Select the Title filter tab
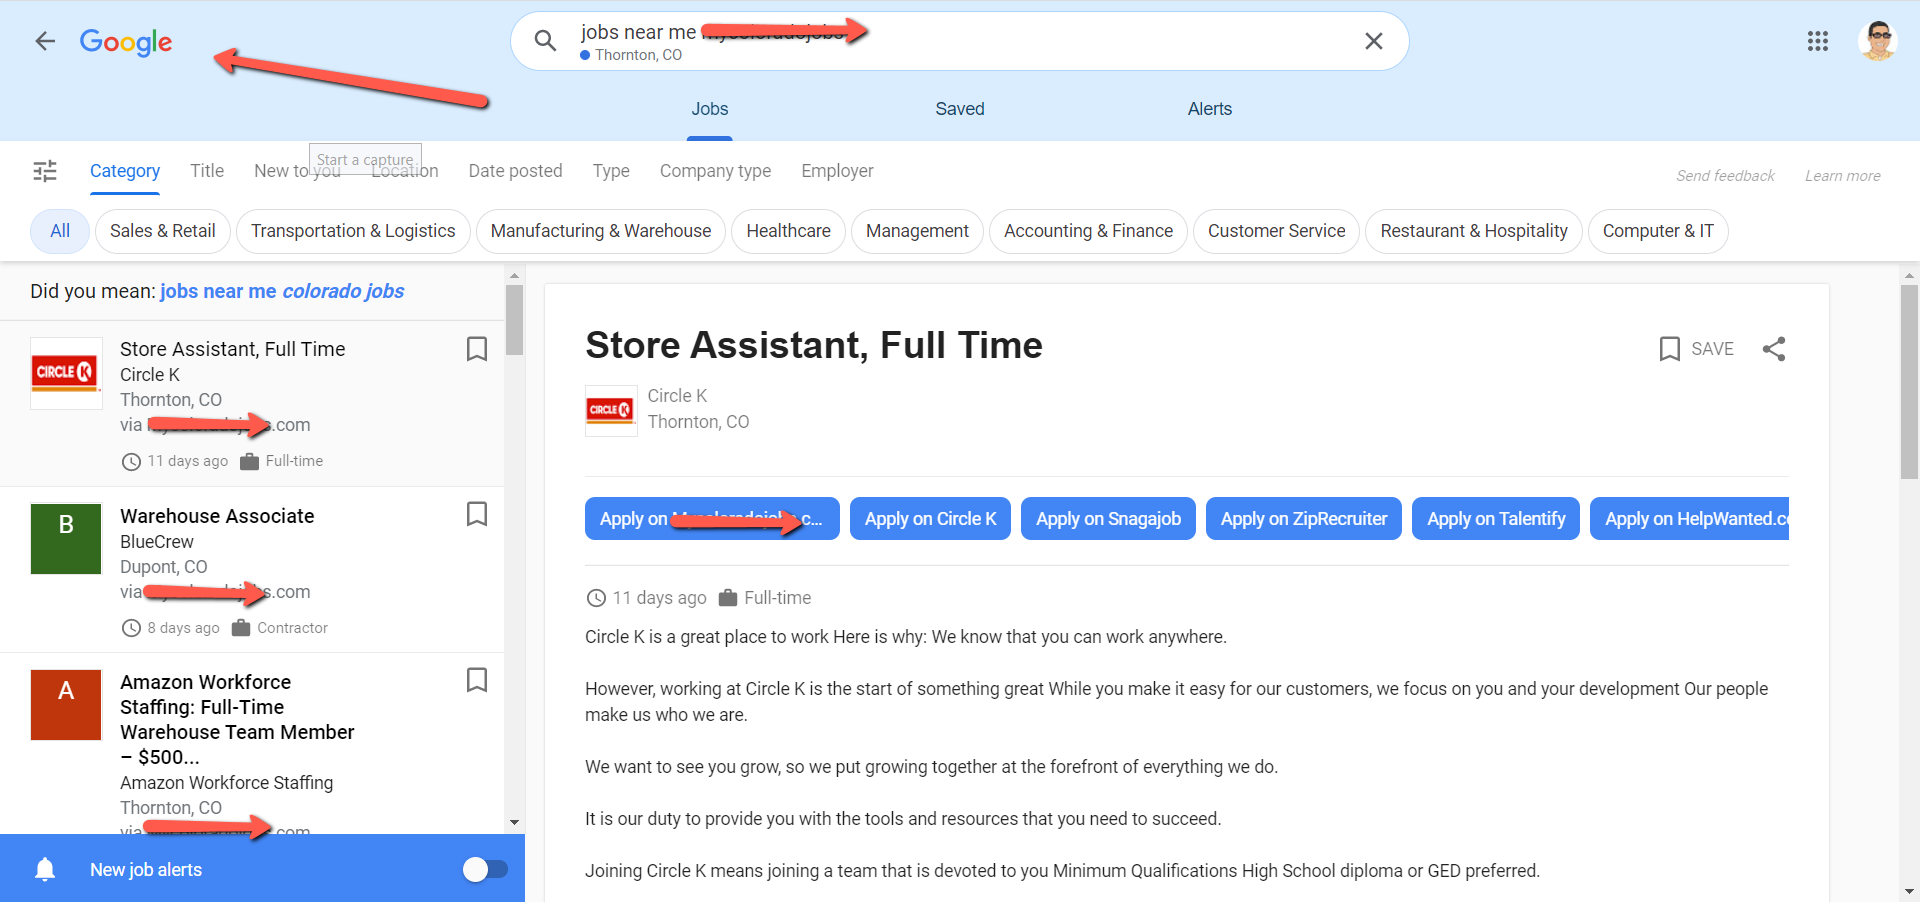The height and width of the screenshot is (902, 1920). point(207,171)
